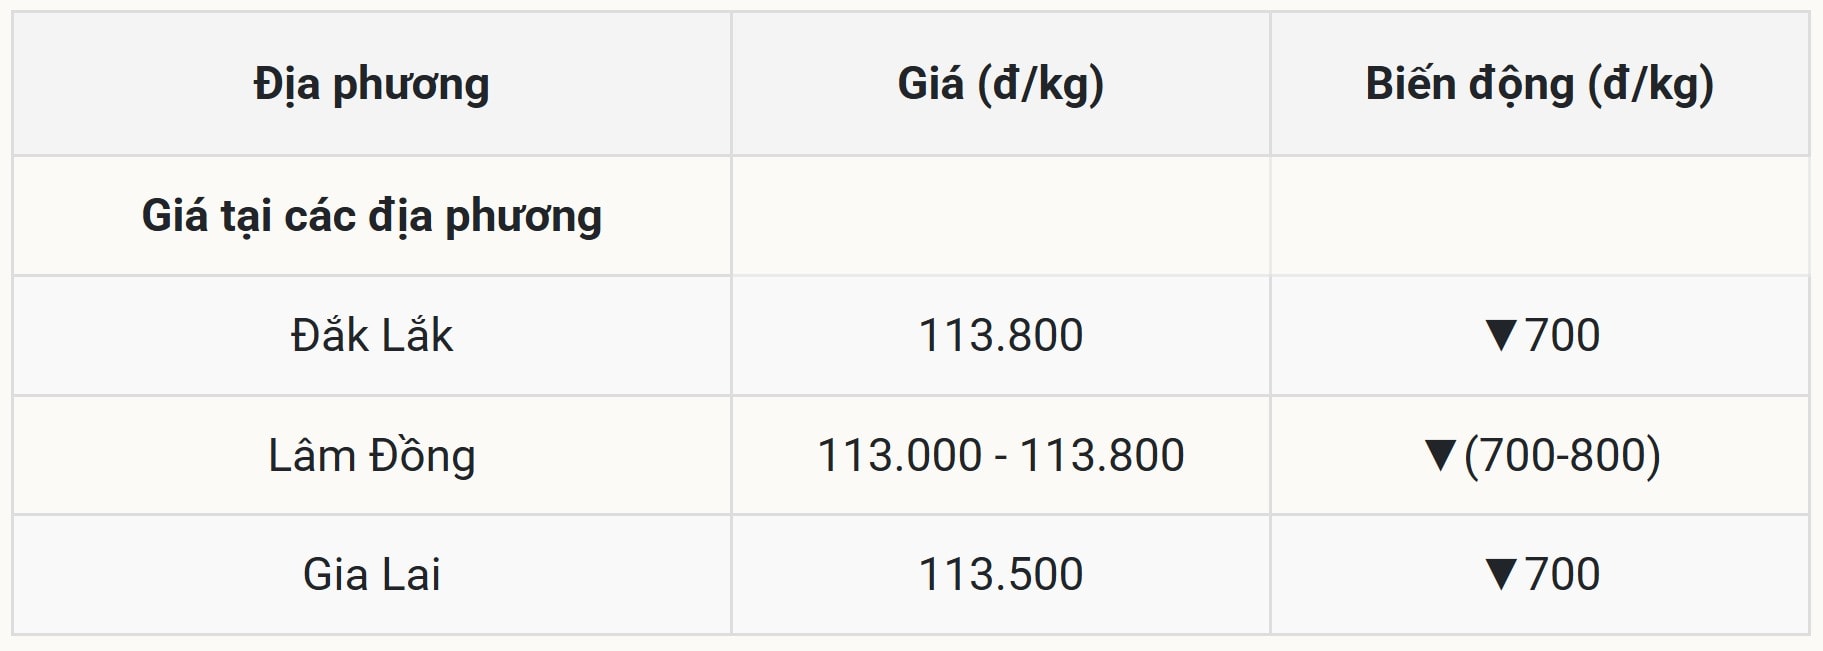This screenshot has height=651, width=1823.
Task: Click the hyphen between Lâm Đồng prices
Action: click(1000, 457)
